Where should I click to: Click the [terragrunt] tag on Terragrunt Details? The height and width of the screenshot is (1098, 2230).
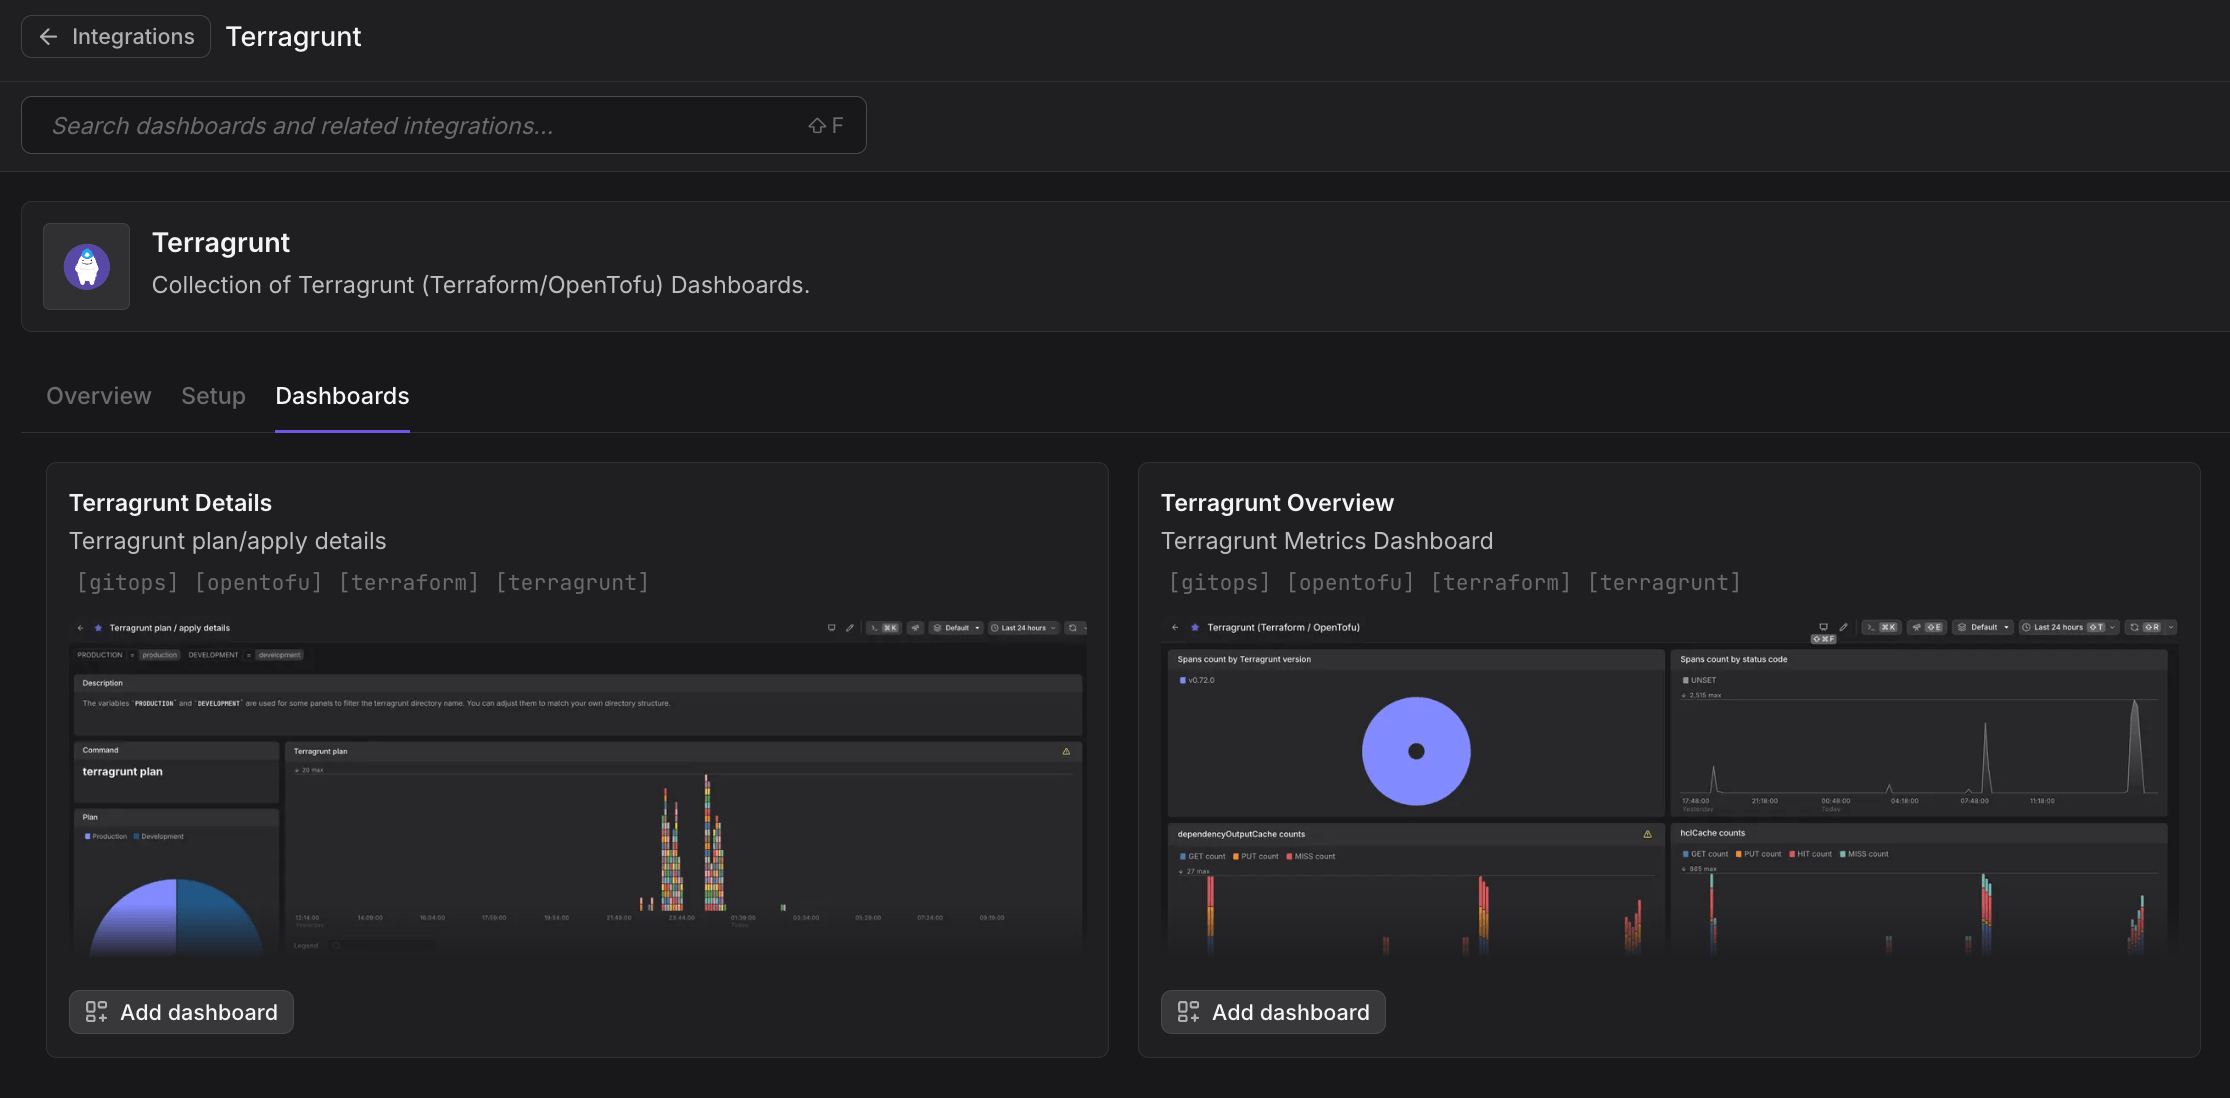tap(572, 582)
